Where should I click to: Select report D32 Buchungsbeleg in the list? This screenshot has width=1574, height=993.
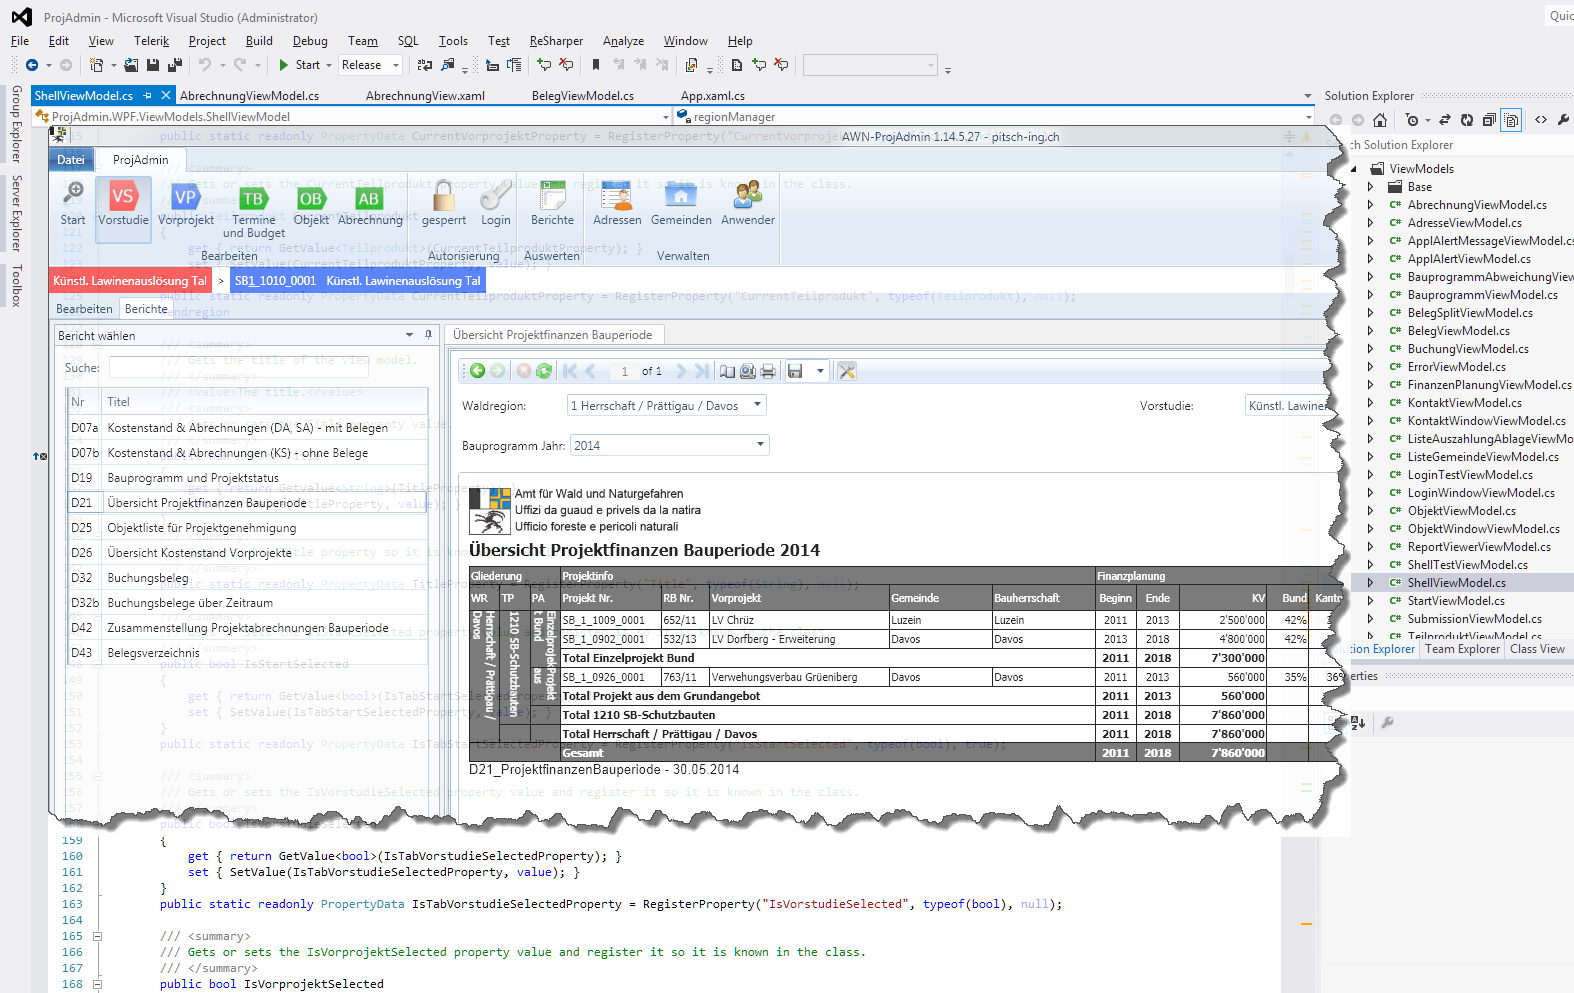point(148,578)
